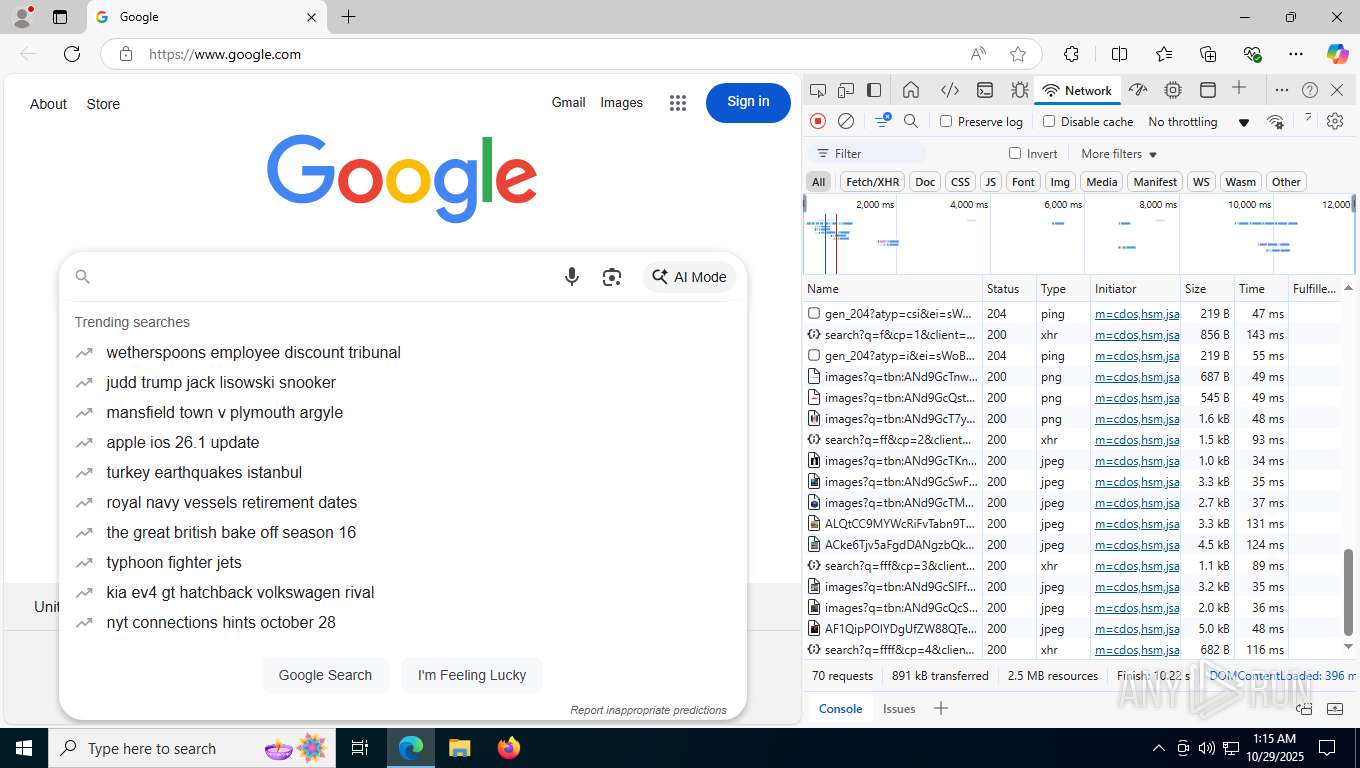Open the Issues drawer tab
The image size is (1360, 768).
(899, 708)
